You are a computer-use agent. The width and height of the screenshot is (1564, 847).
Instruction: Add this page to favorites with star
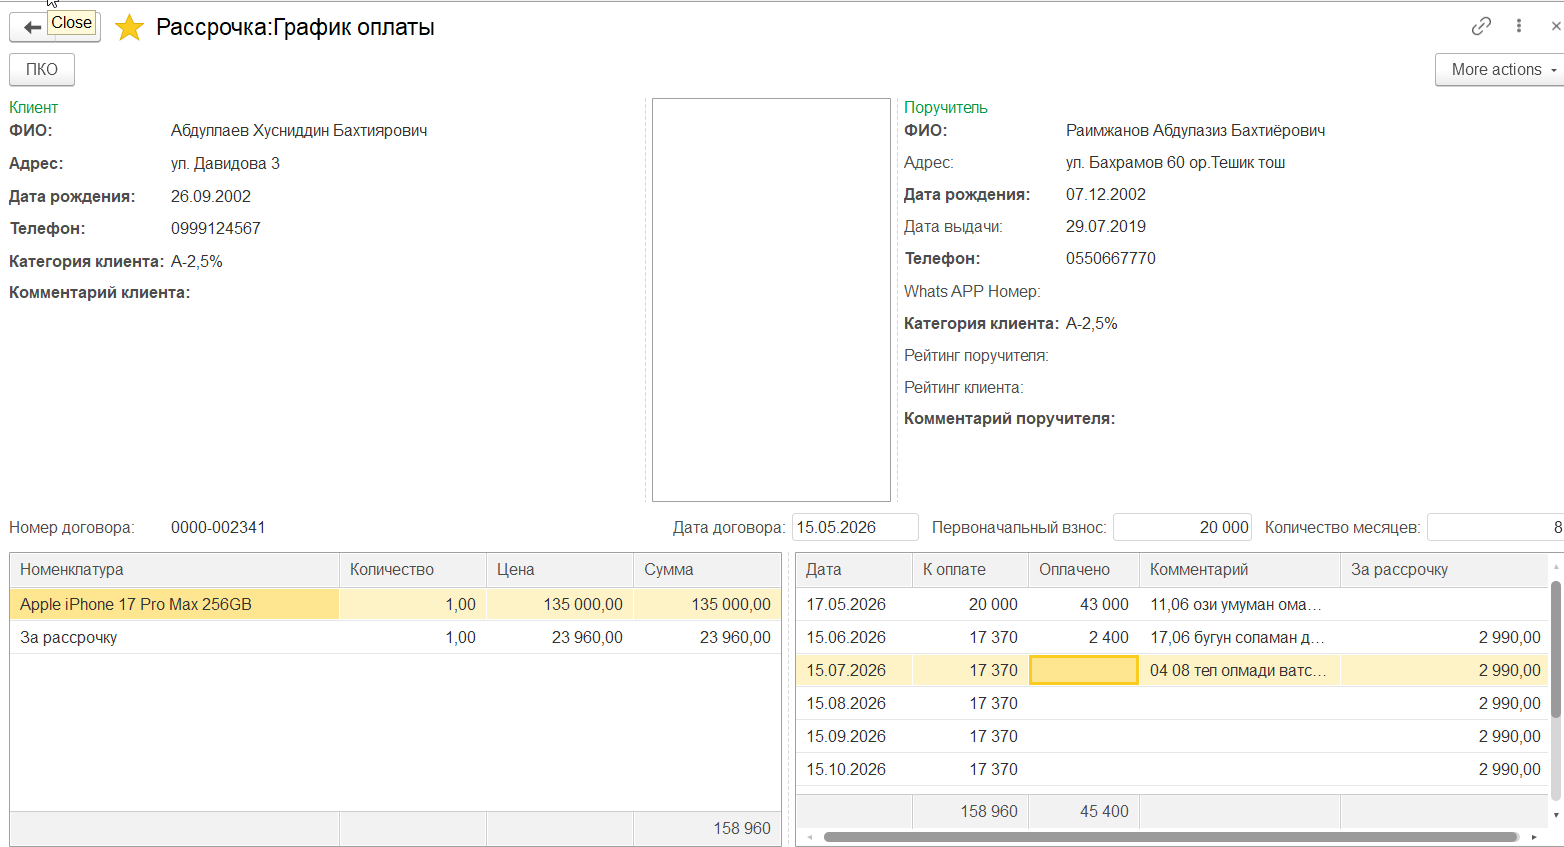129,27
